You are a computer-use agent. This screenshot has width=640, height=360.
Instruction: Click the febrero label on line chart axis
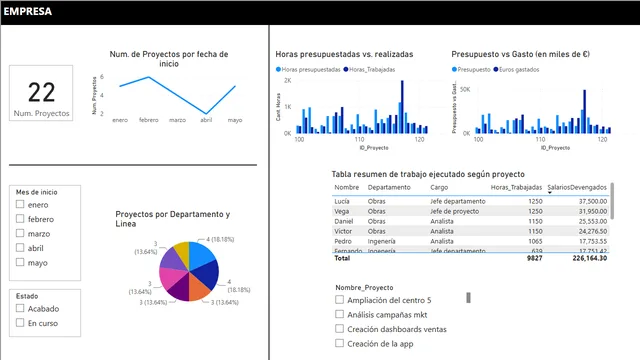[149, 120]
